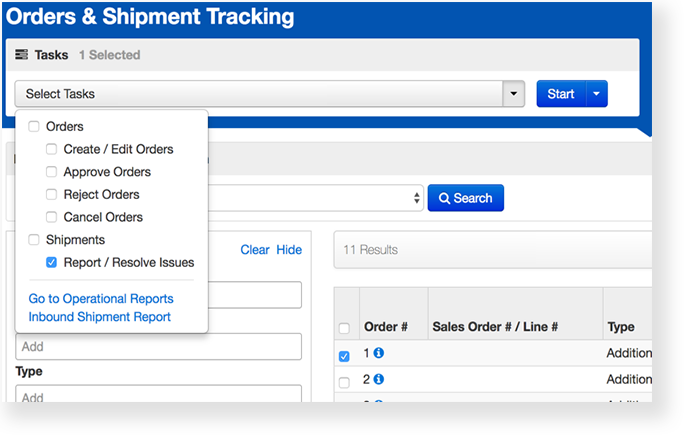Click the Tasks list icon in header
Viewport: 694px width, 438px height.
point(21,55)
